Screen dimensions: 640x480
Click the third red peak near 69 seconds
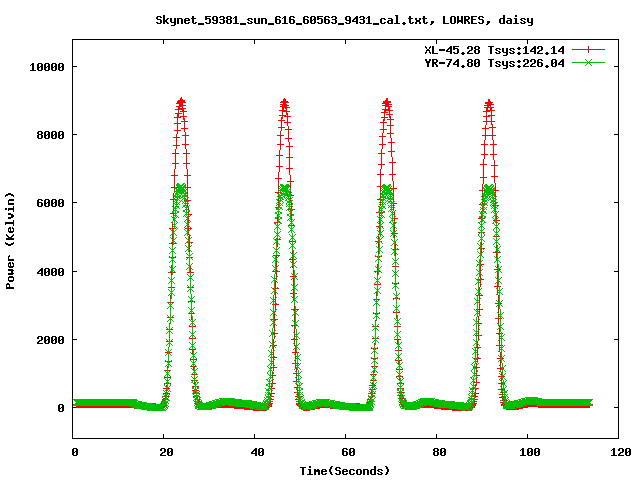[387, 102]
